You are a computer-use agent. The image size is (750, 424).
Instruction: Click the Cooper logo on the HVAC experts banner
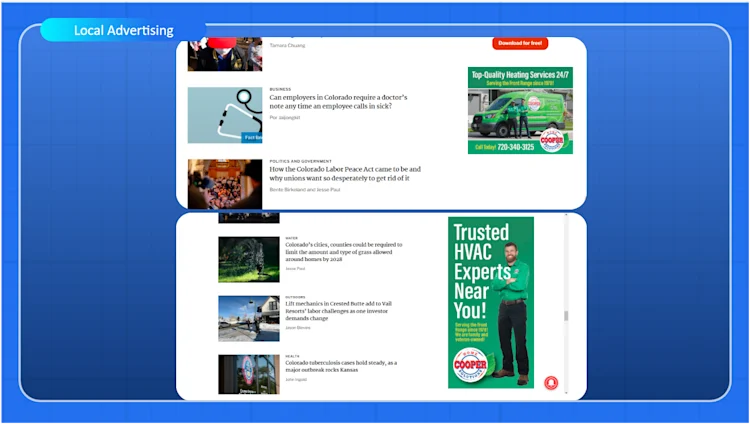(x=470, y=365)
